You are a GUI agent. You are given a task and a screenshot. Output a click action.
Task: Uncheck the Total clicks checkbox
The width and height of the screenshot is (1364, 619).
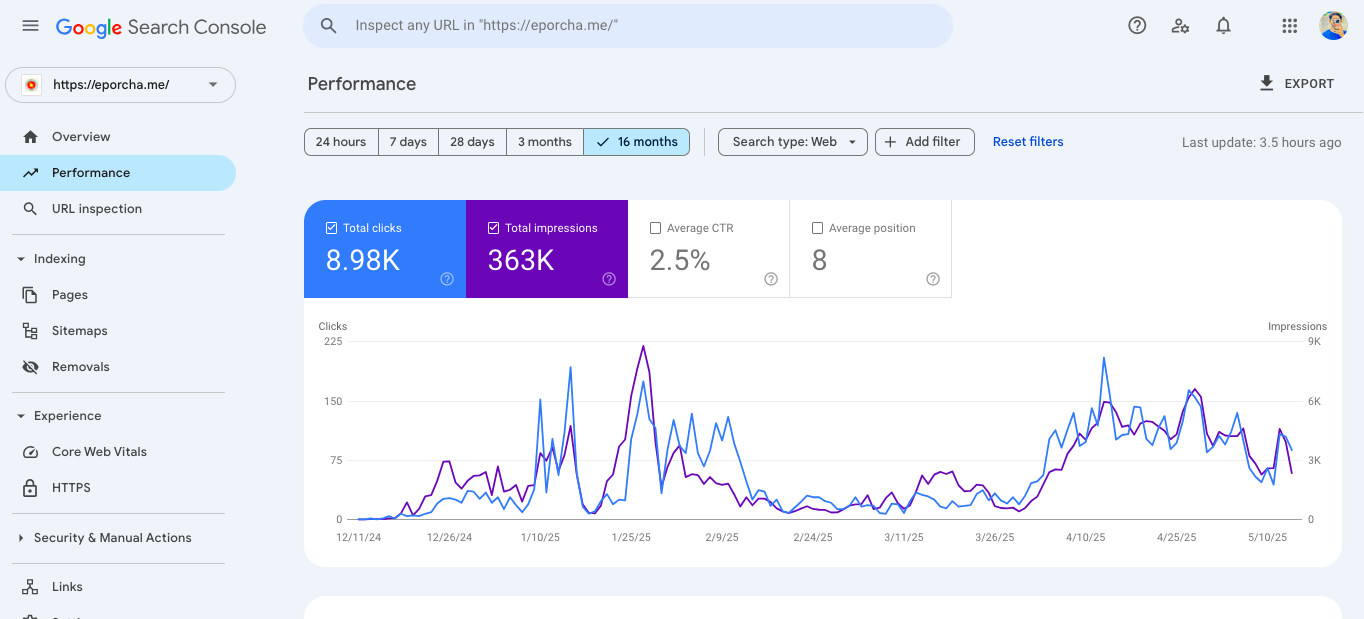pos(332,228)
